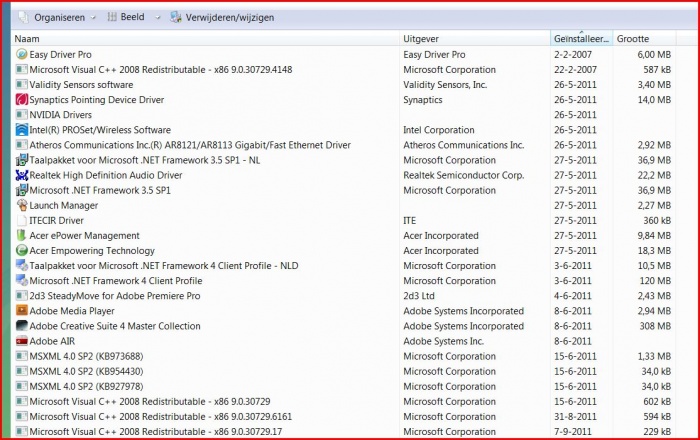Image resolution: width=700 pixels, height=440 pixels.
Task: Click the NVIDIA Drivers icon
Action: pyautogui.click(x=22, y=115)
